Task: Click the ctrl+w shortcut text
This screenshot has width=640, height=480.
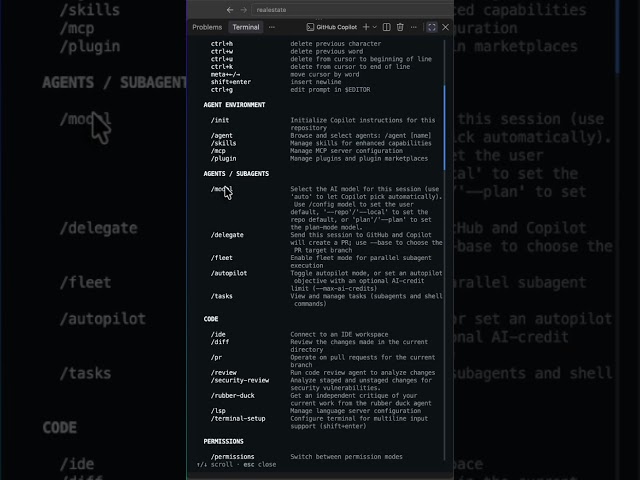Action: [222, 51]
